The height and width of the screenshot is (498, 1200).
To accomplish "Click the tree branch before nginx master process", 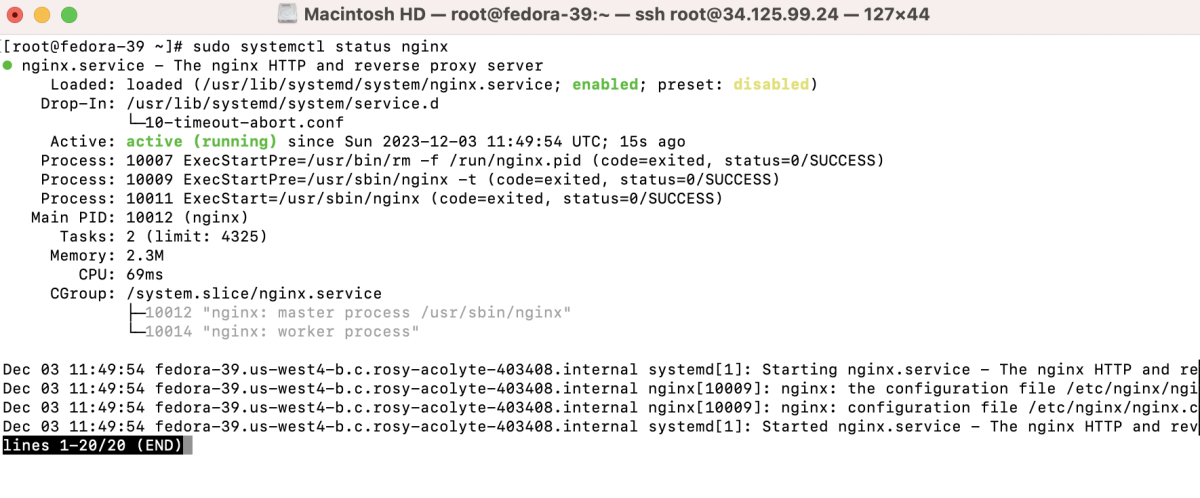I will [x=136, y=312].
